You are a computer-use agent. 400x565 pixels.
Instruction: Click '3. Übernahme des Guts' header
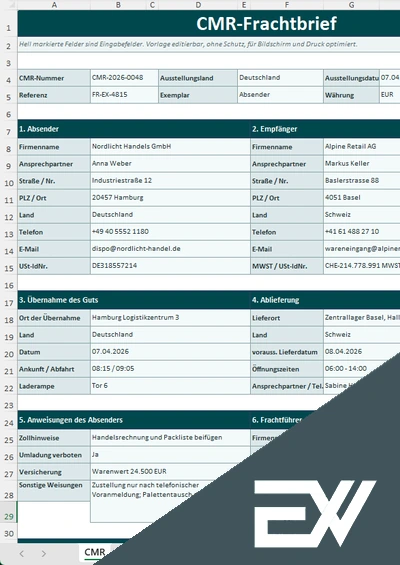(134, 300)
